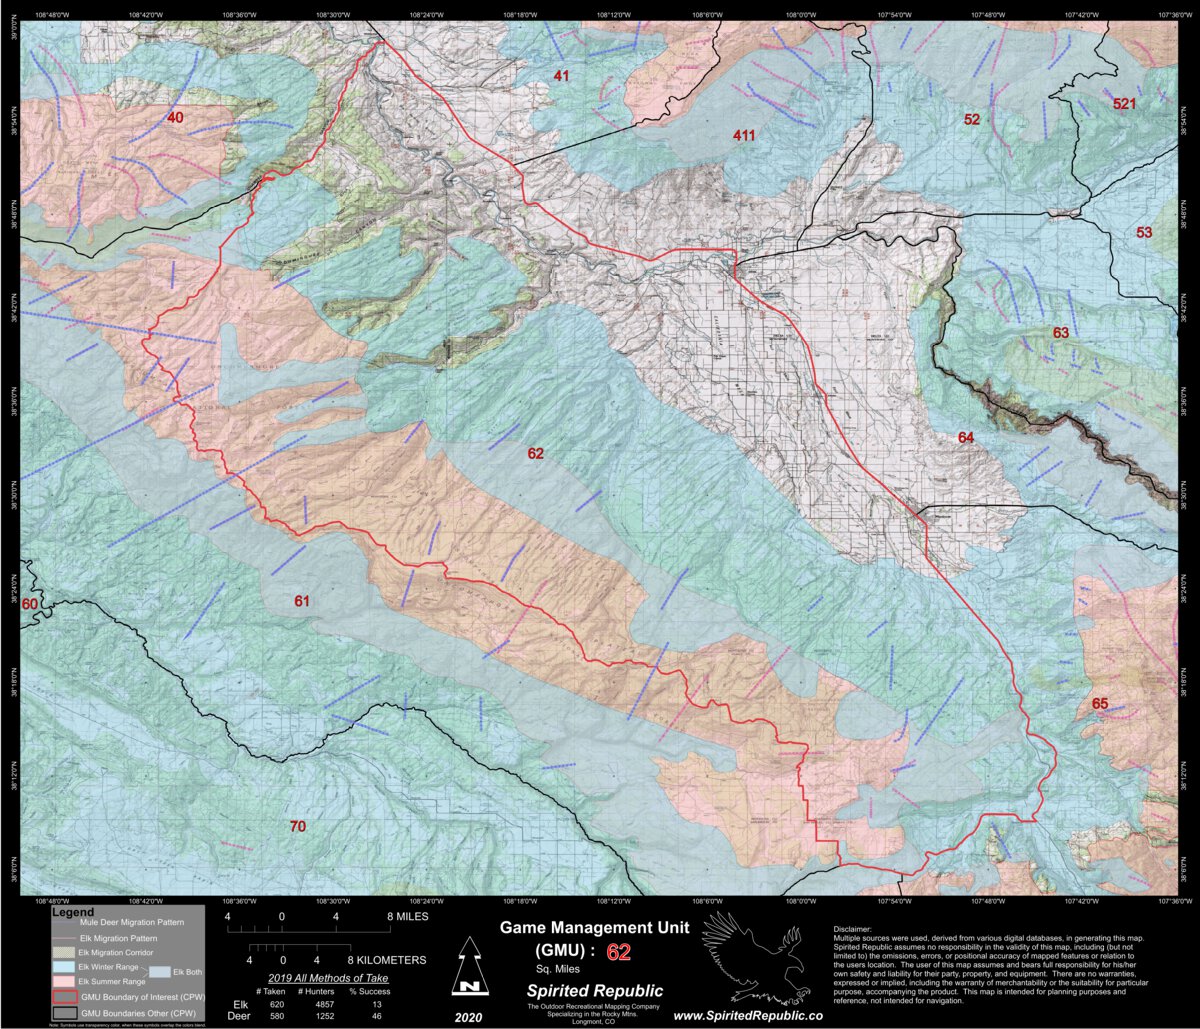Select the GMU 41 label on the map
Viewport: 1200px width, 1029px height.
pyautogui.click(x=560, y=73)
